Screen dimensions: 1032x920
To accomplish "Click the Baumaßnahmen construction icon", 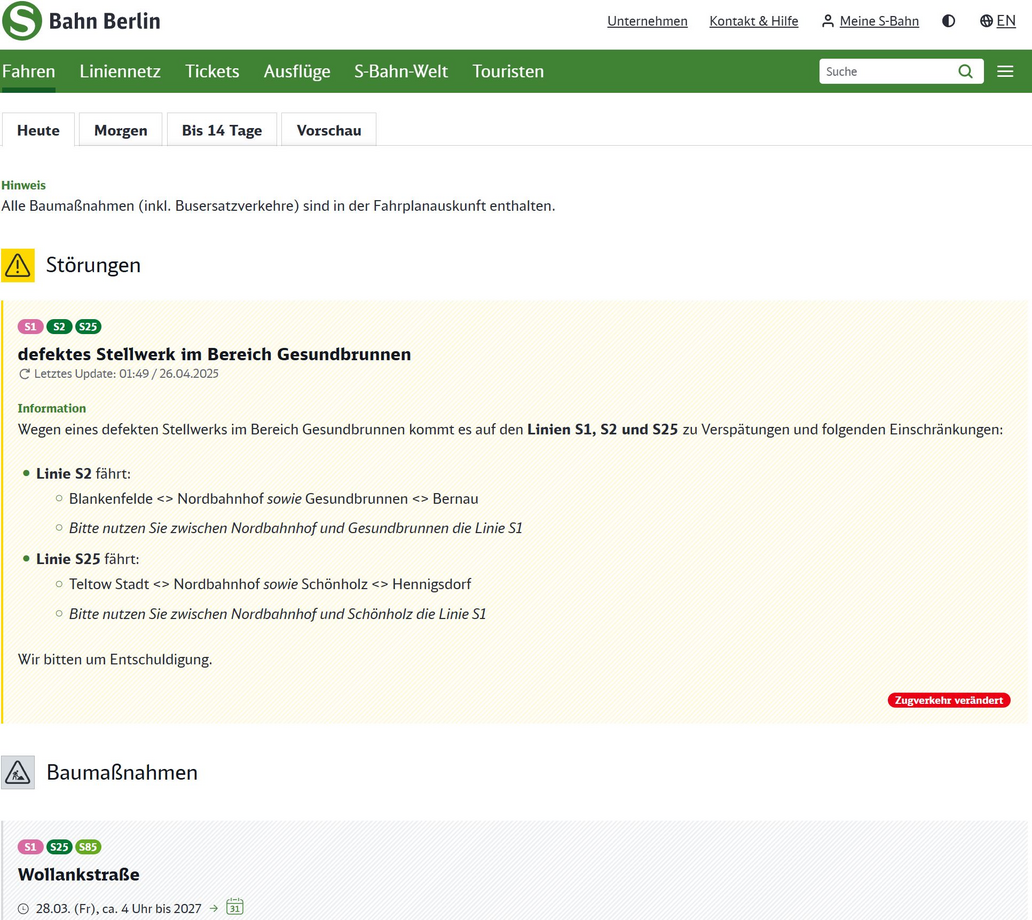I will pyautogui.click(x=18, y=773).
